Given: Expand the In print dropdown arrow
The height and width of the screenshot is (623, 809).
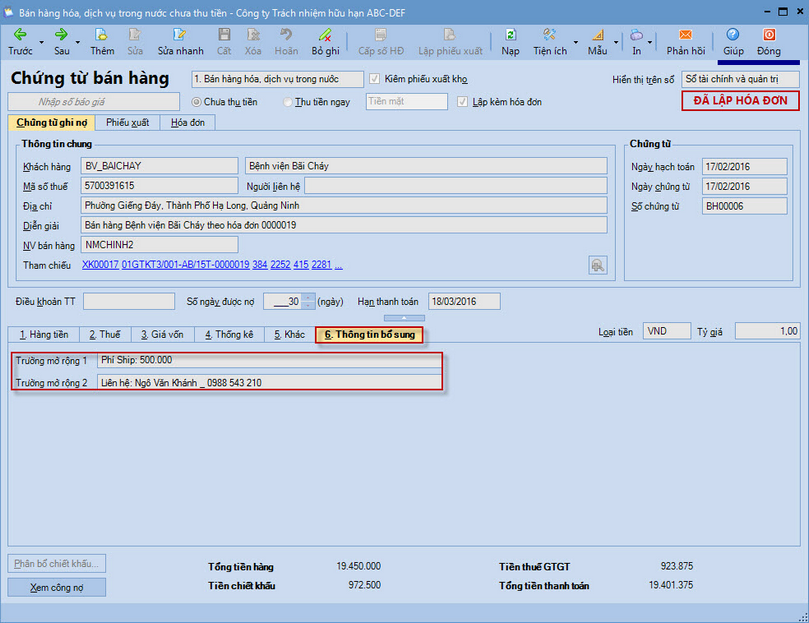Looking at the screenshot, I should 650,42.
